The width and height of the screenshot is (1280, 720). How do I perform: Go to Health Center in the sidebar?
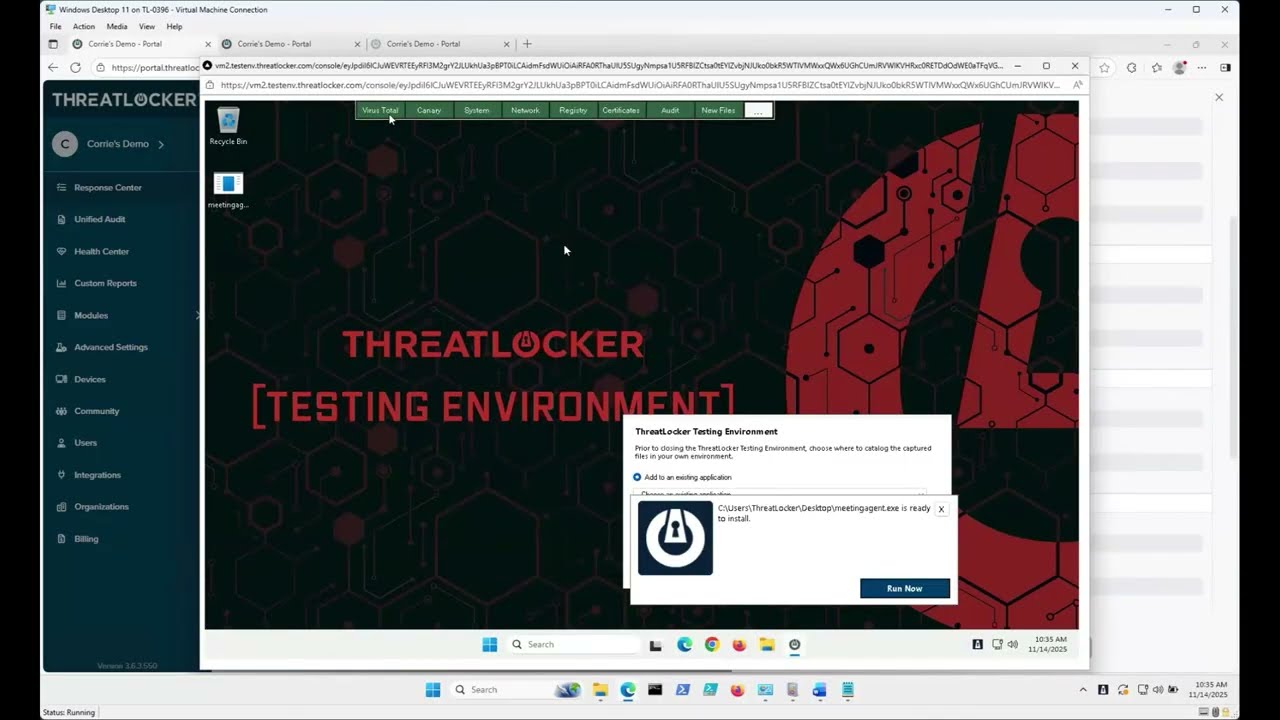[x=101, y=251]
